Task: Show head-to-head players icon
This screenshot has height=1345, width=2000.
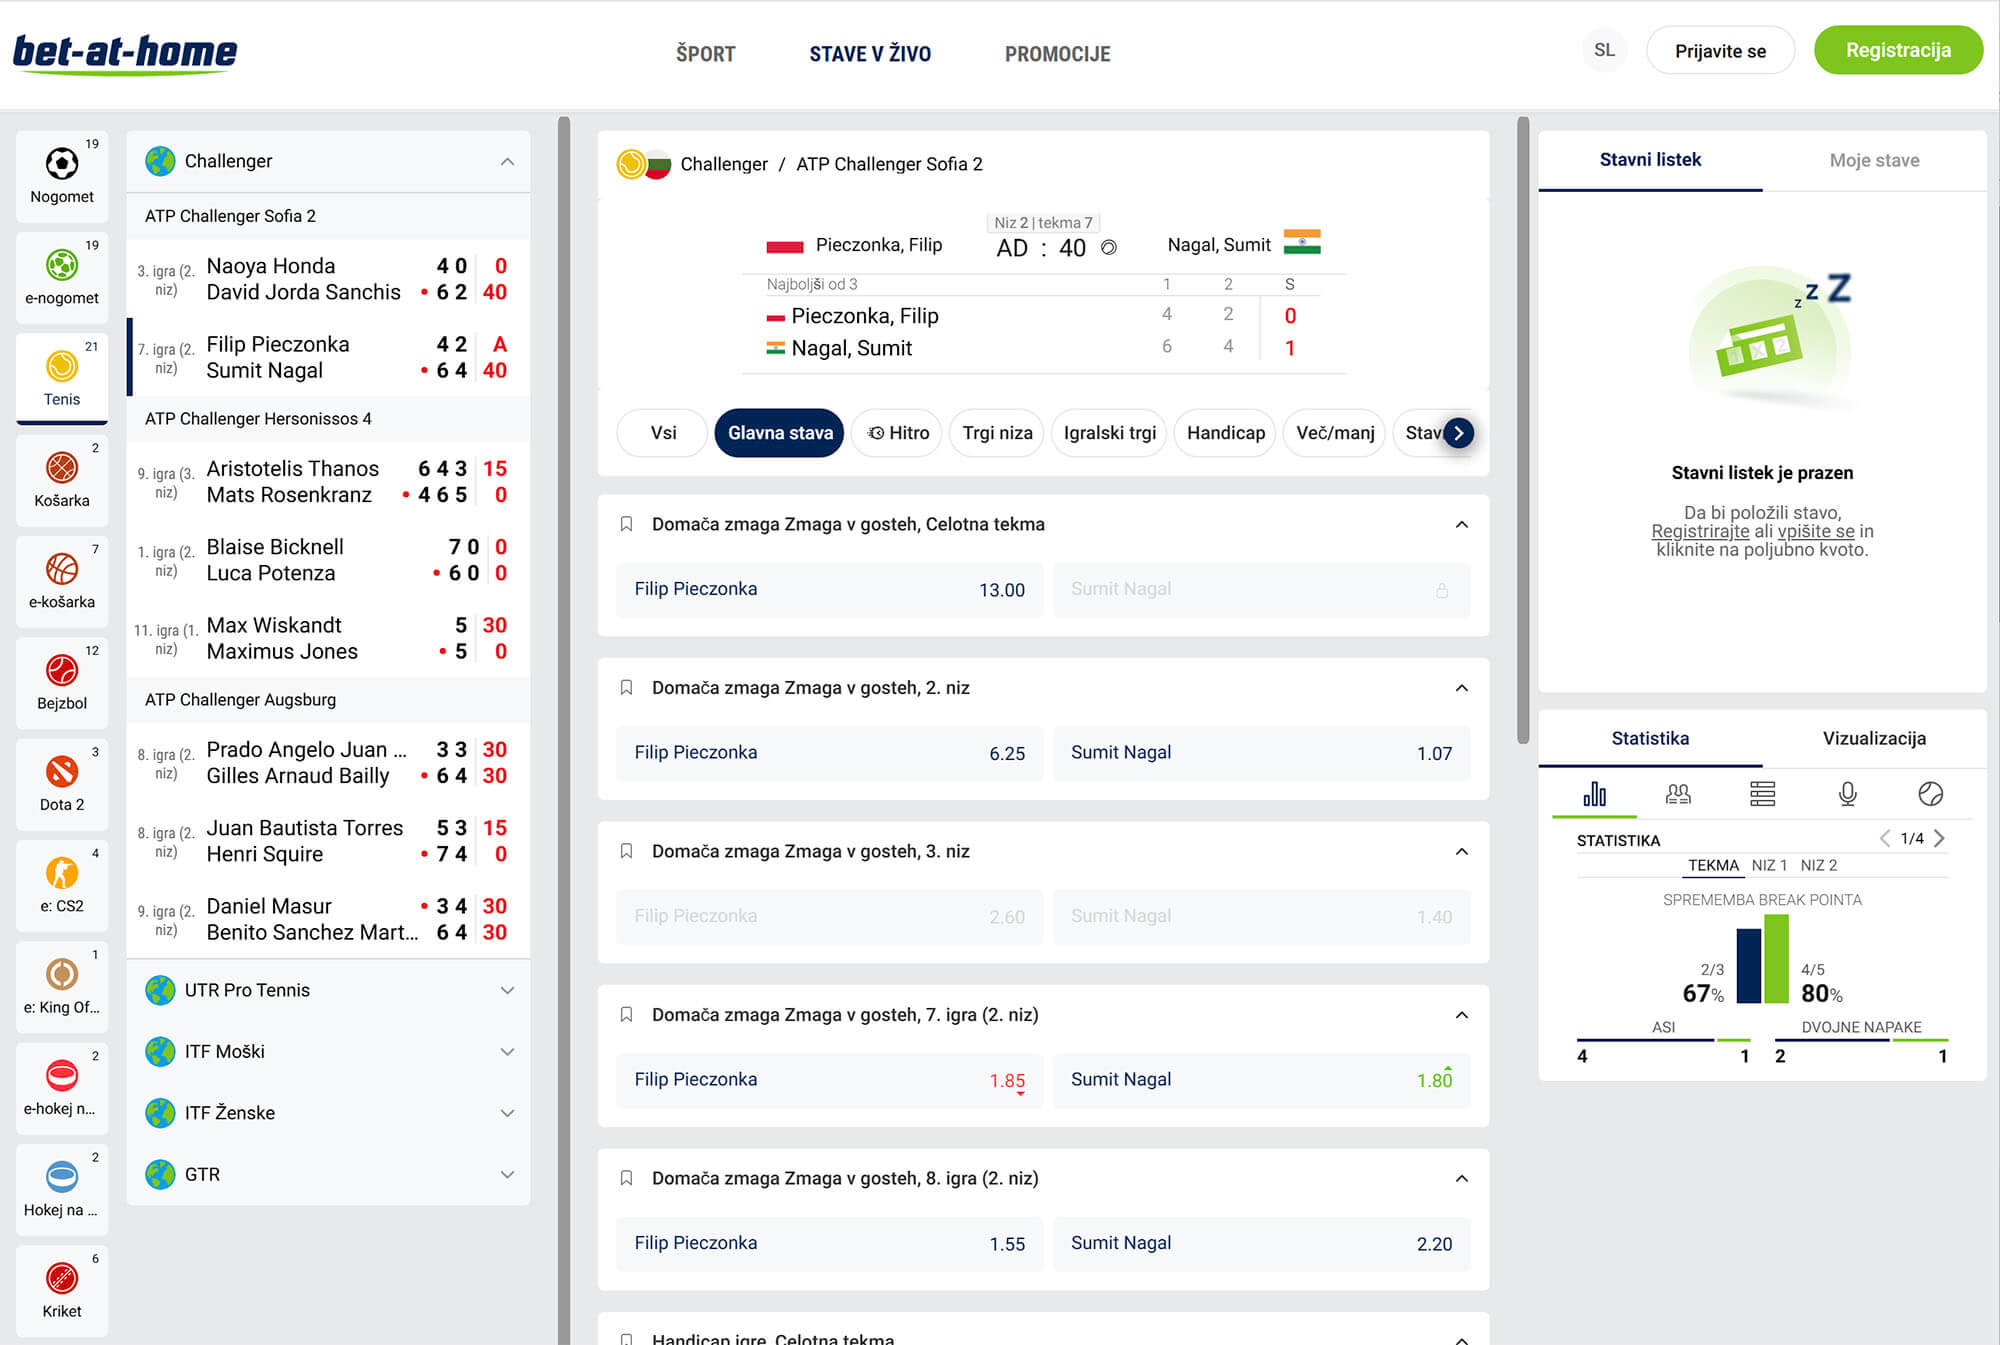Action: [x=1678, y=794]
